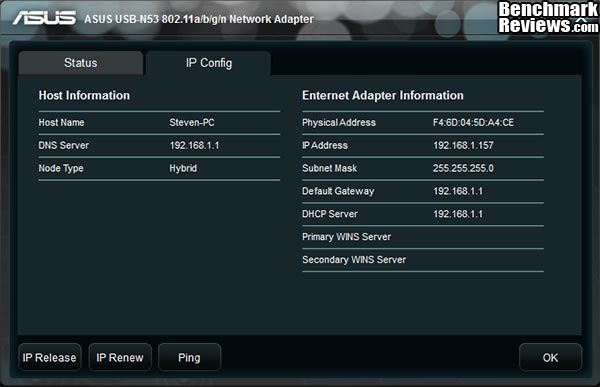600x387 pixels.
Task: Select the DHCP Server value 192.168.1.1
Action: point(458,214)
